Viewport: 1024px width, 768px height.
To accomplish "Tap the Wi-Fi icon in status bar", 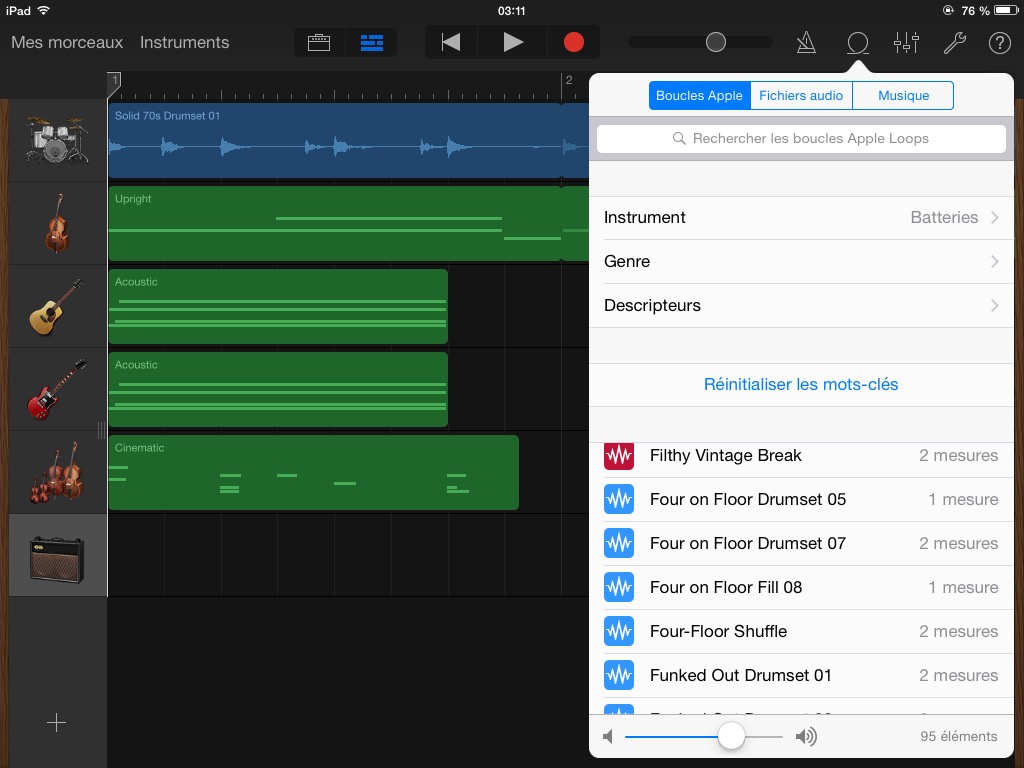I will pyautogui.click(x=44, y=10).
